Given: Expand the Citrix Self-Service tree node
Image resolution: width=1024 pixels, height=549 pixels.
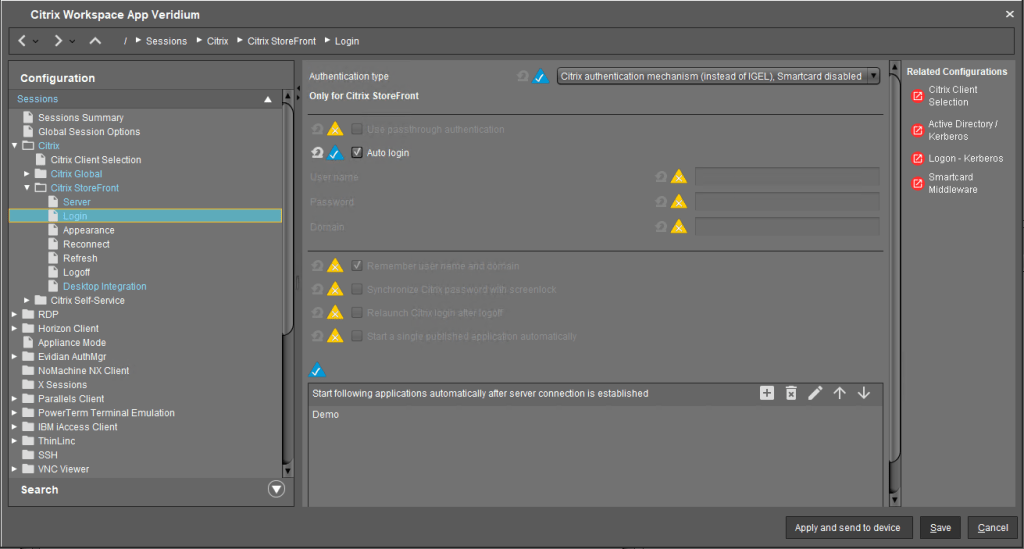Looking at the screenshot, I should pos(27,300).
